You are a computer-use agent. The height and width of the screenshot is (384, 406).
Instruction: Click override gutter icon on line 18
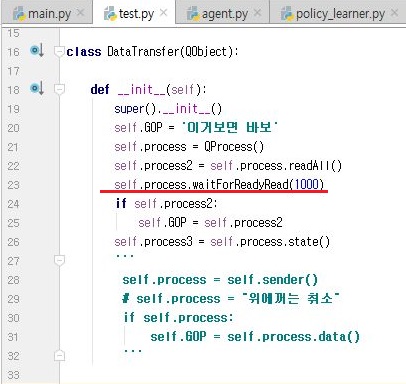coord(37,89)
